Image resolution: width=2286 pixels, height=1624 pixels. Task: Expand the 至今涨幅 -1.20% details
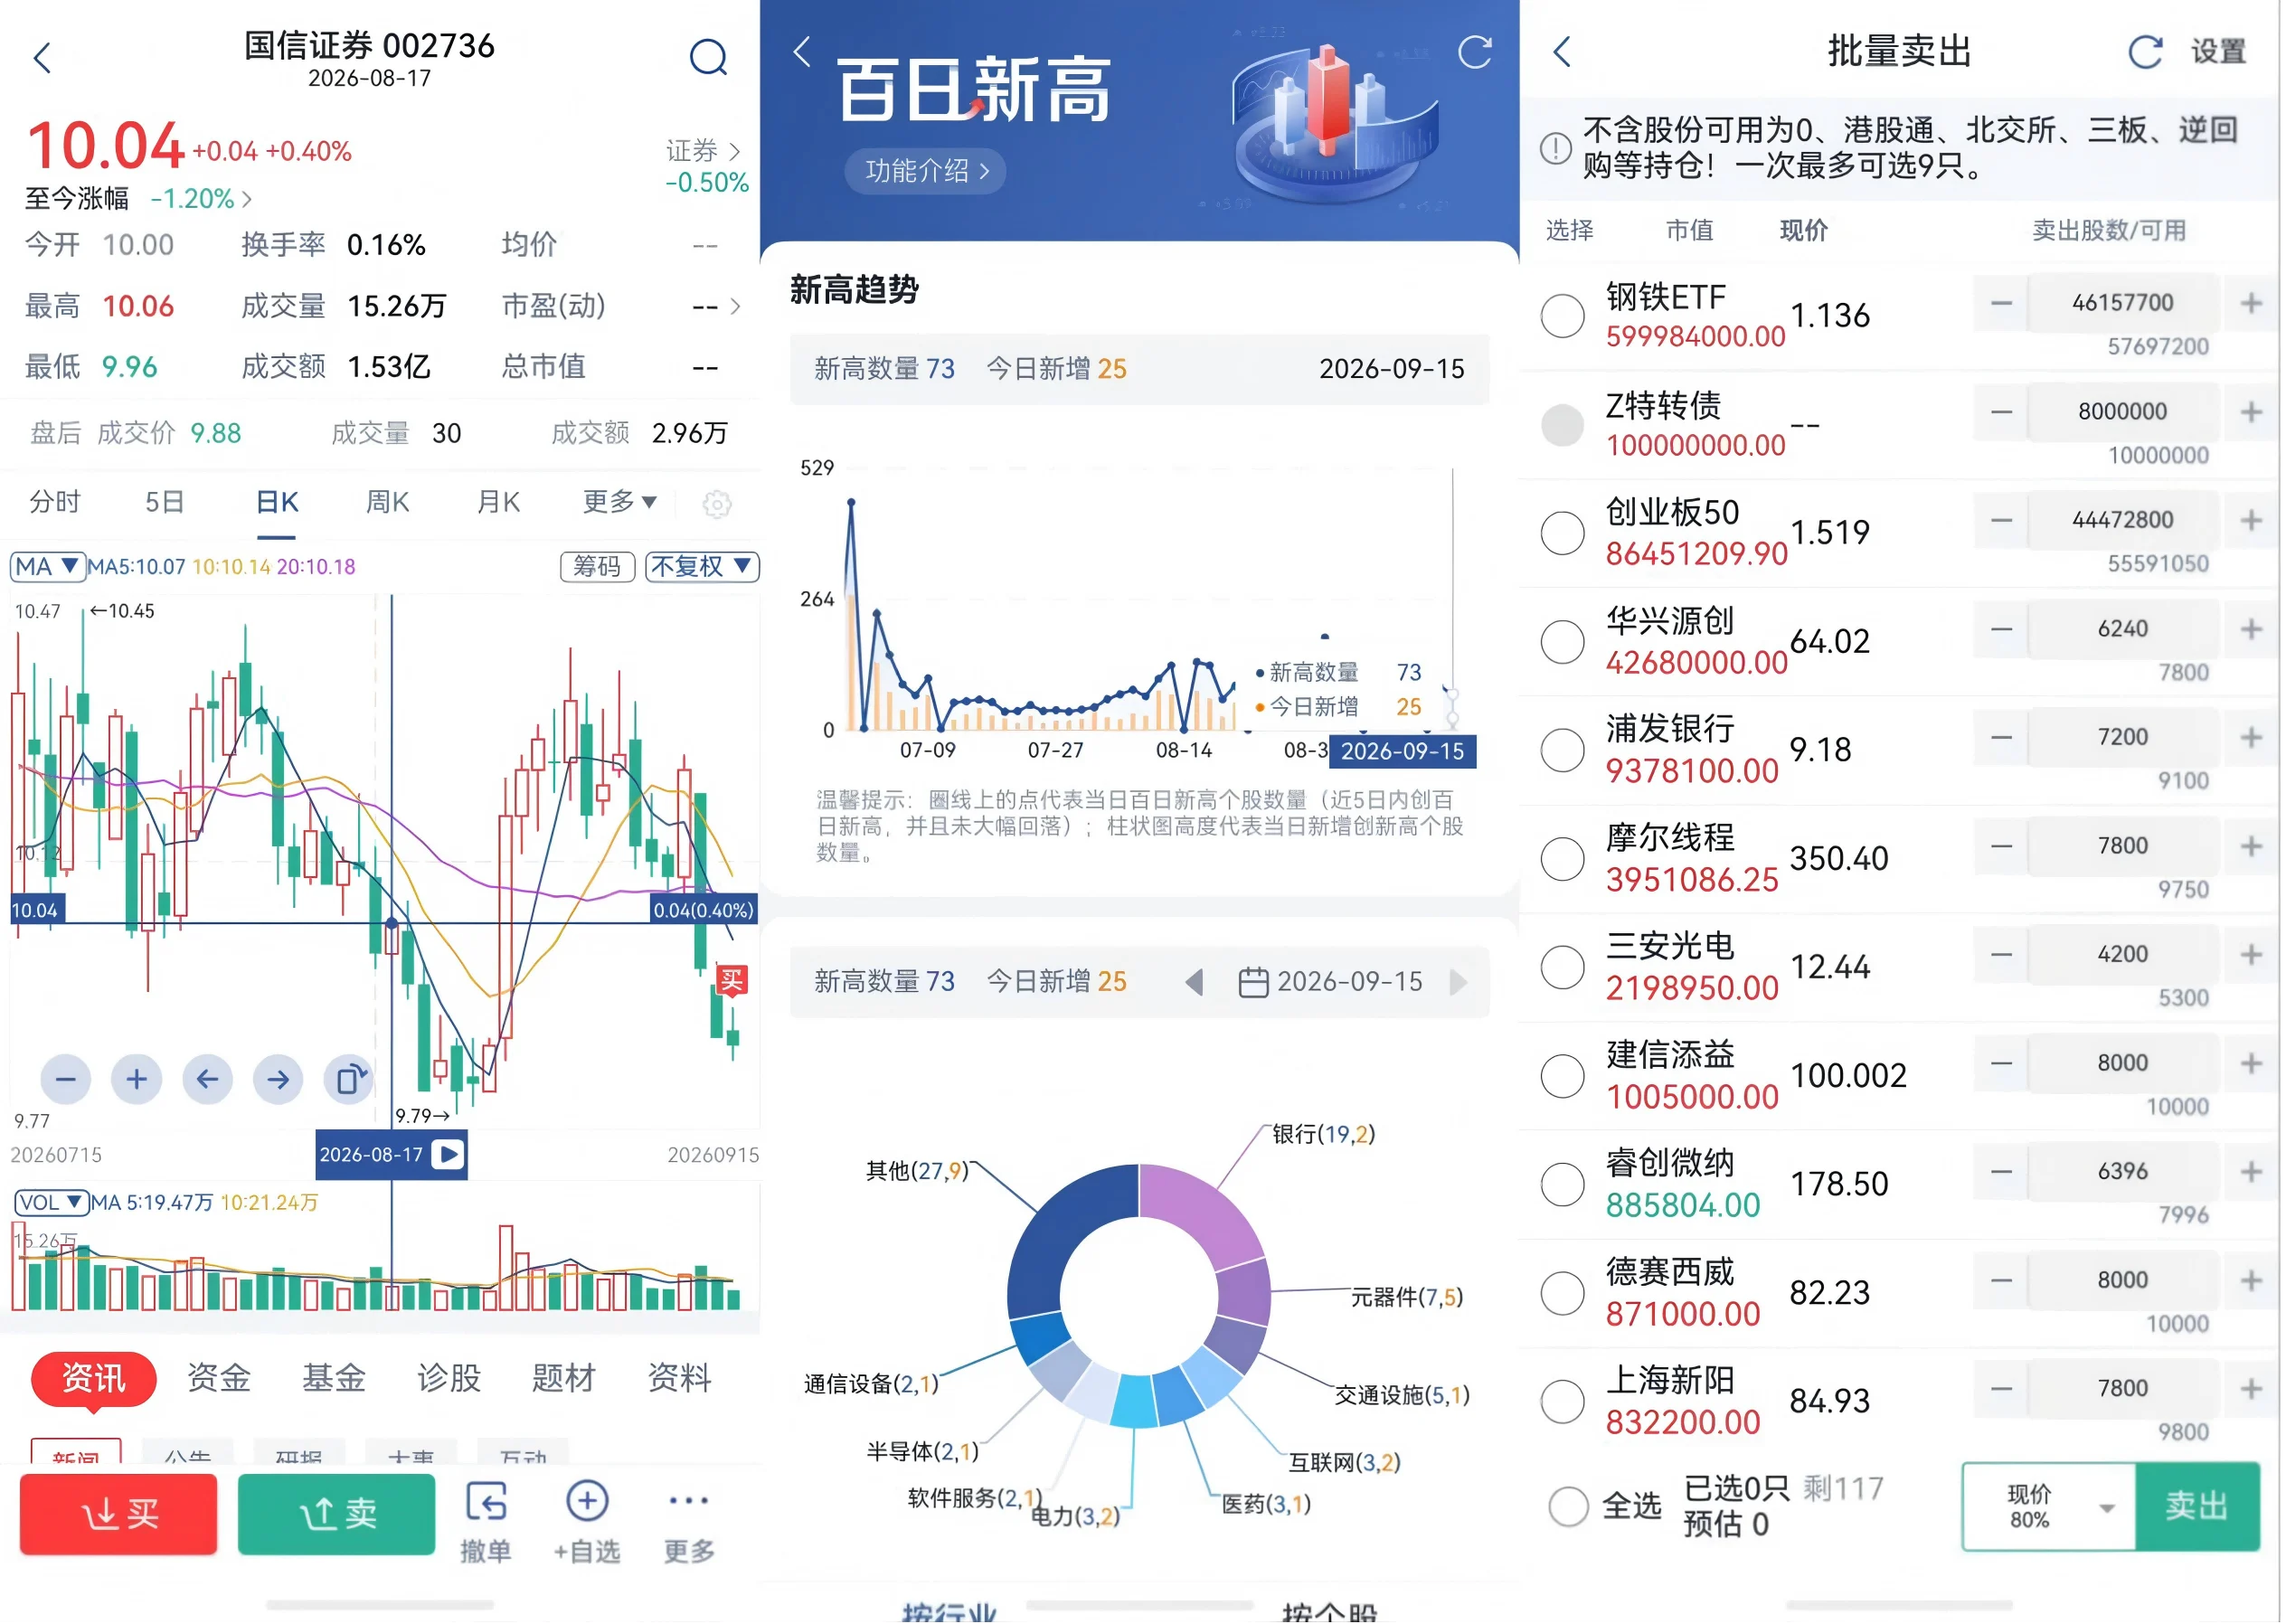click(138, 199)
